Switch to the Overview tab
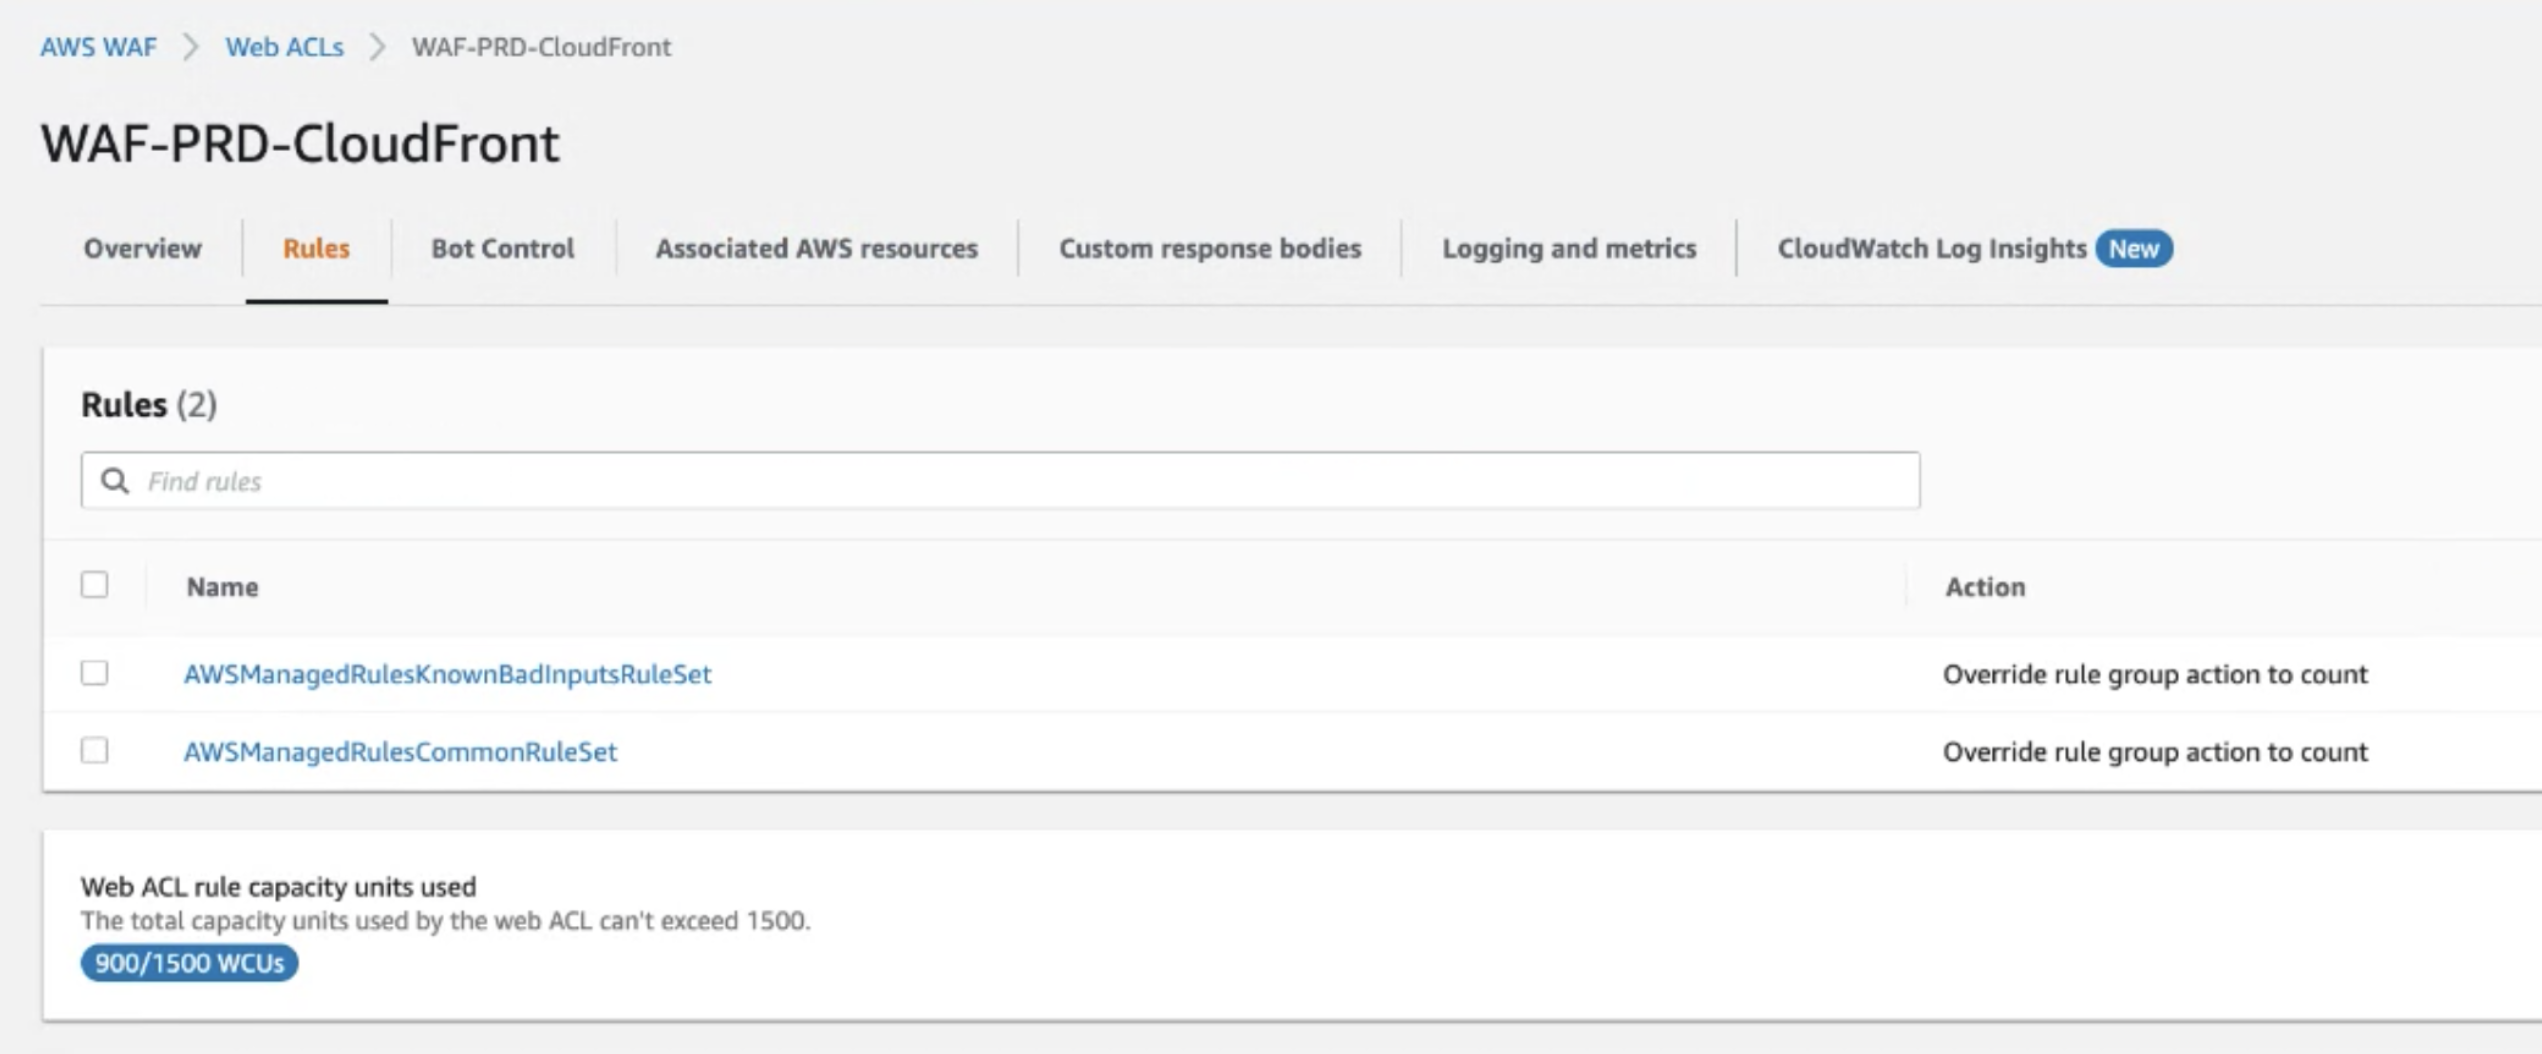The image size is (2542, 1054). click(x=142, y=248)
